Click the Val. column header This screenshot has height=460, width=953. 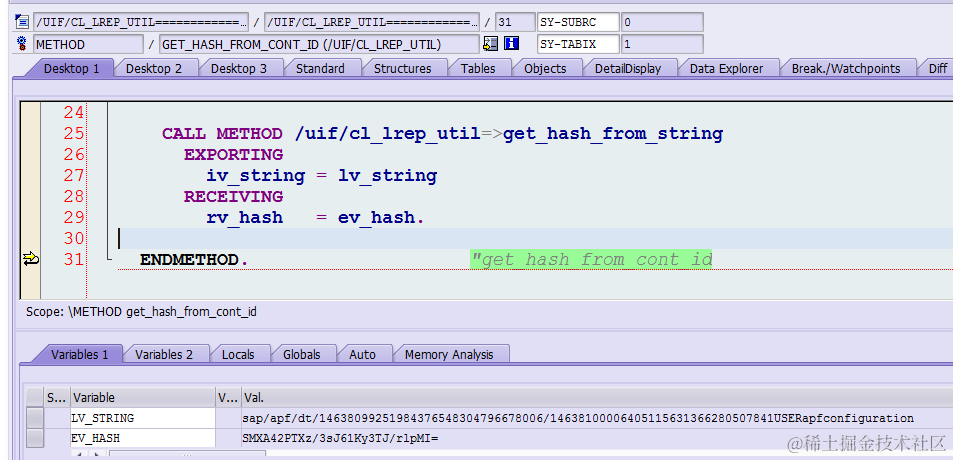coord(597,398)
